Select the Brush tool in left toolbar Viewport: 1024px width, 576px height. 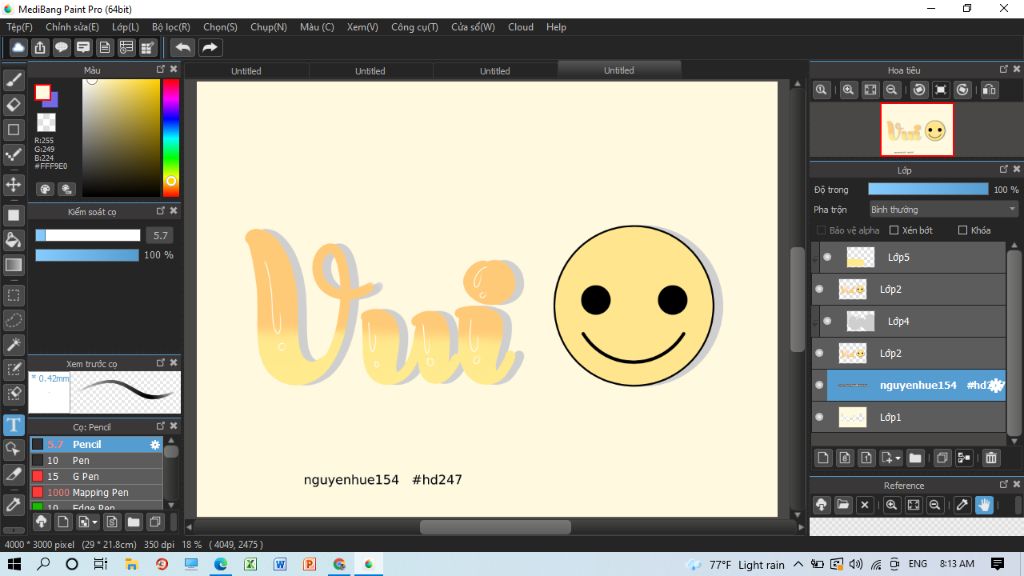[x=14, y=80]
